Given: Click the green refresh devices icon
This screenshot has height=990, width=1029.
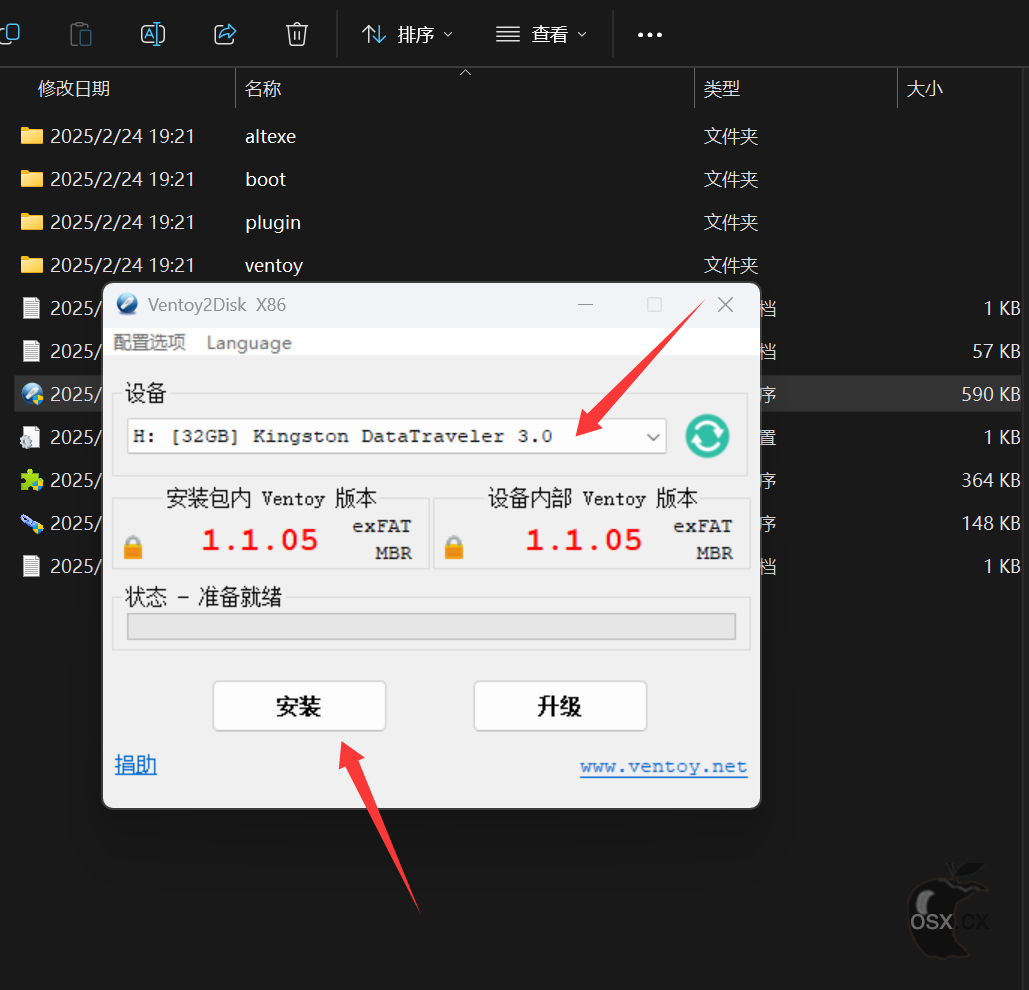Looking at the screenshot, I should [x=707, y=436].
